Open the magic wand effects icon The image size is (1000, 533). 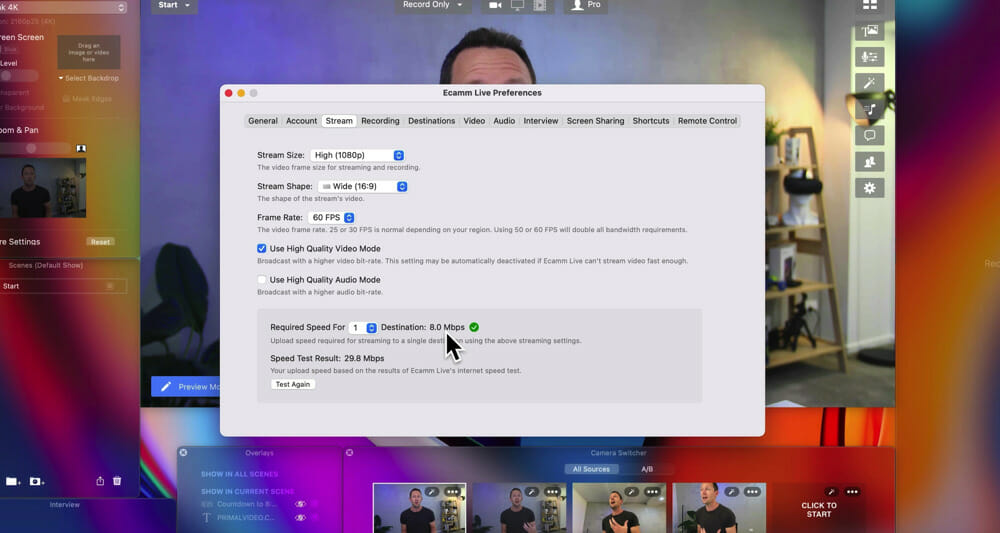870,83
